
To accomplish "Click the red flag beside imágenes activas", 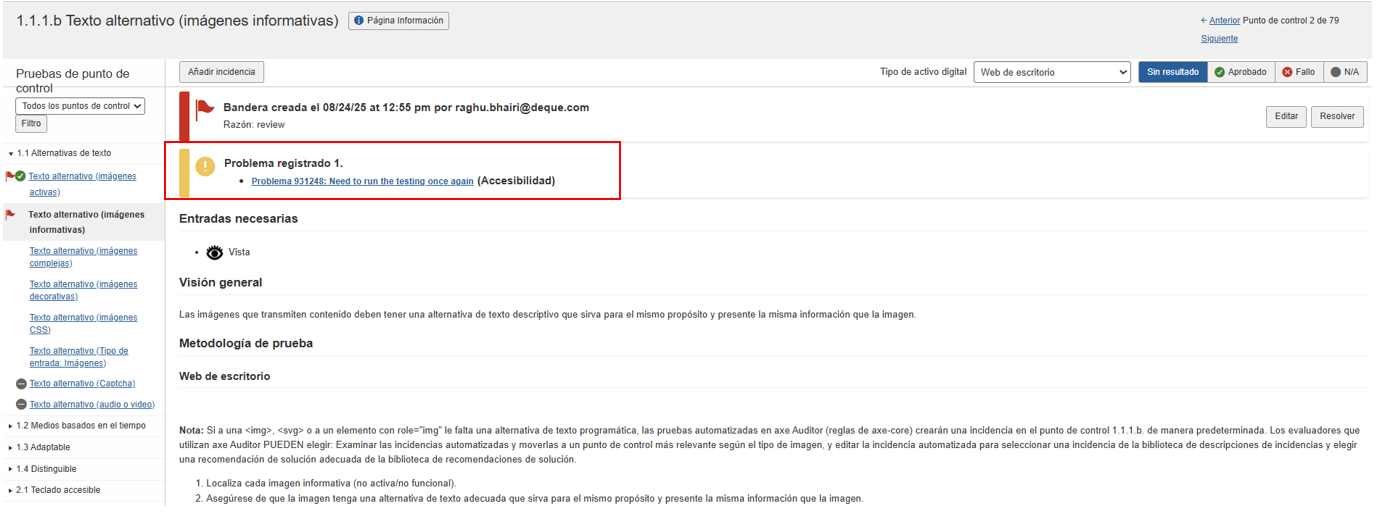I will [10, 176].
